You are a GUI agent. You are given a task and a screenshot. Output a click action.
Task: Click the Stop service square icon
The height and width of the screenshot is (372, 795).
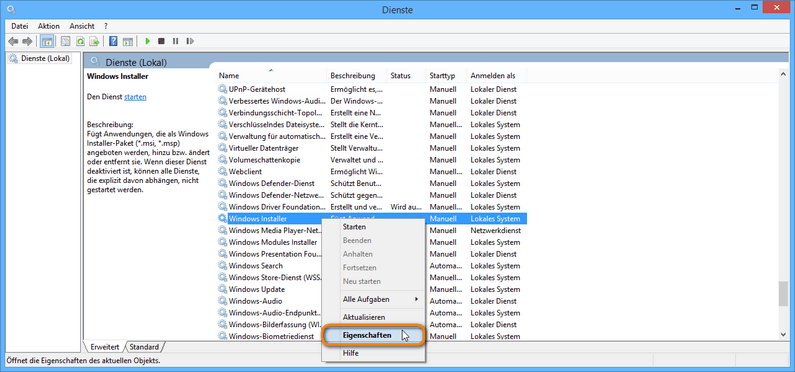[x=161, y=41]
